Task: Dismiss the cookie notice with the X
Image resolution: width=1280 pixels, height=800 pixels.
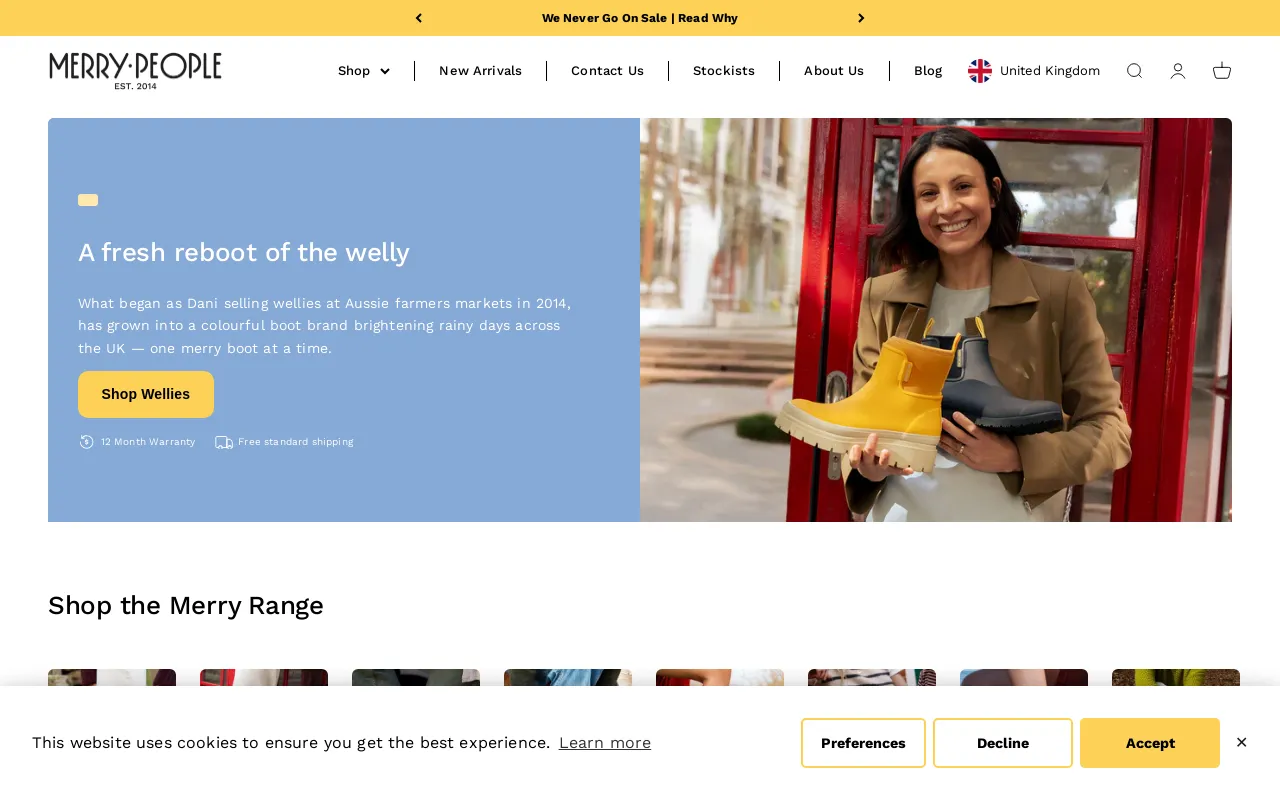Action: pos(1241,742)
